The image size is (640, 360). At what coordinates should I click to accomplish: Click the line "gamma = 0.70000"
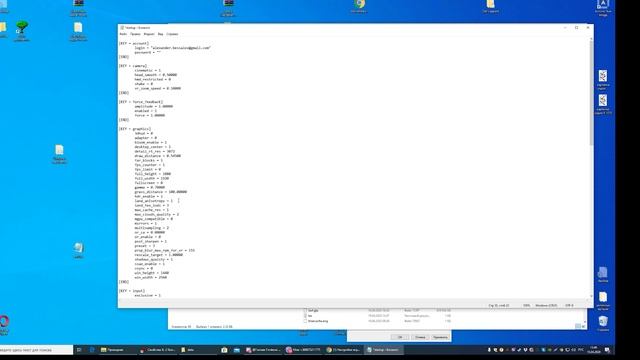tap(149, 187)
